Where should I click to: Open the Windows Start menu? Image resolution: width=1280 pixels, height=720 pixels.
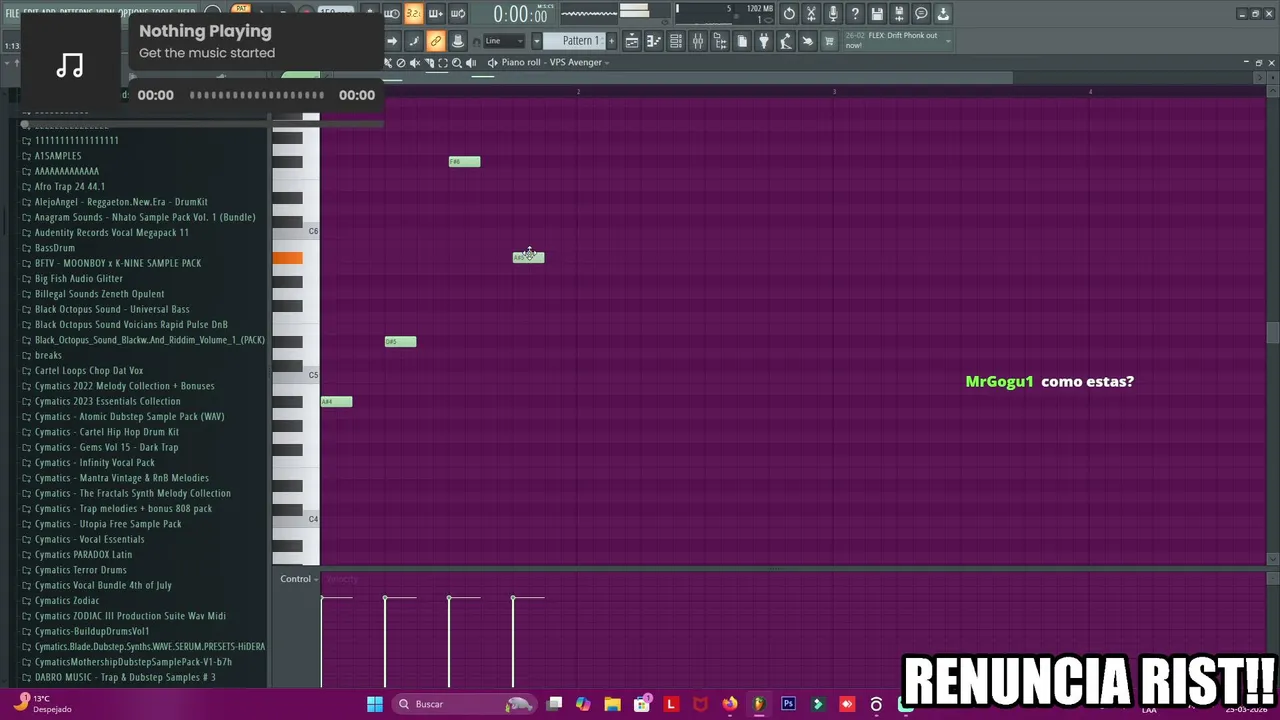click(x=375, y=704)
